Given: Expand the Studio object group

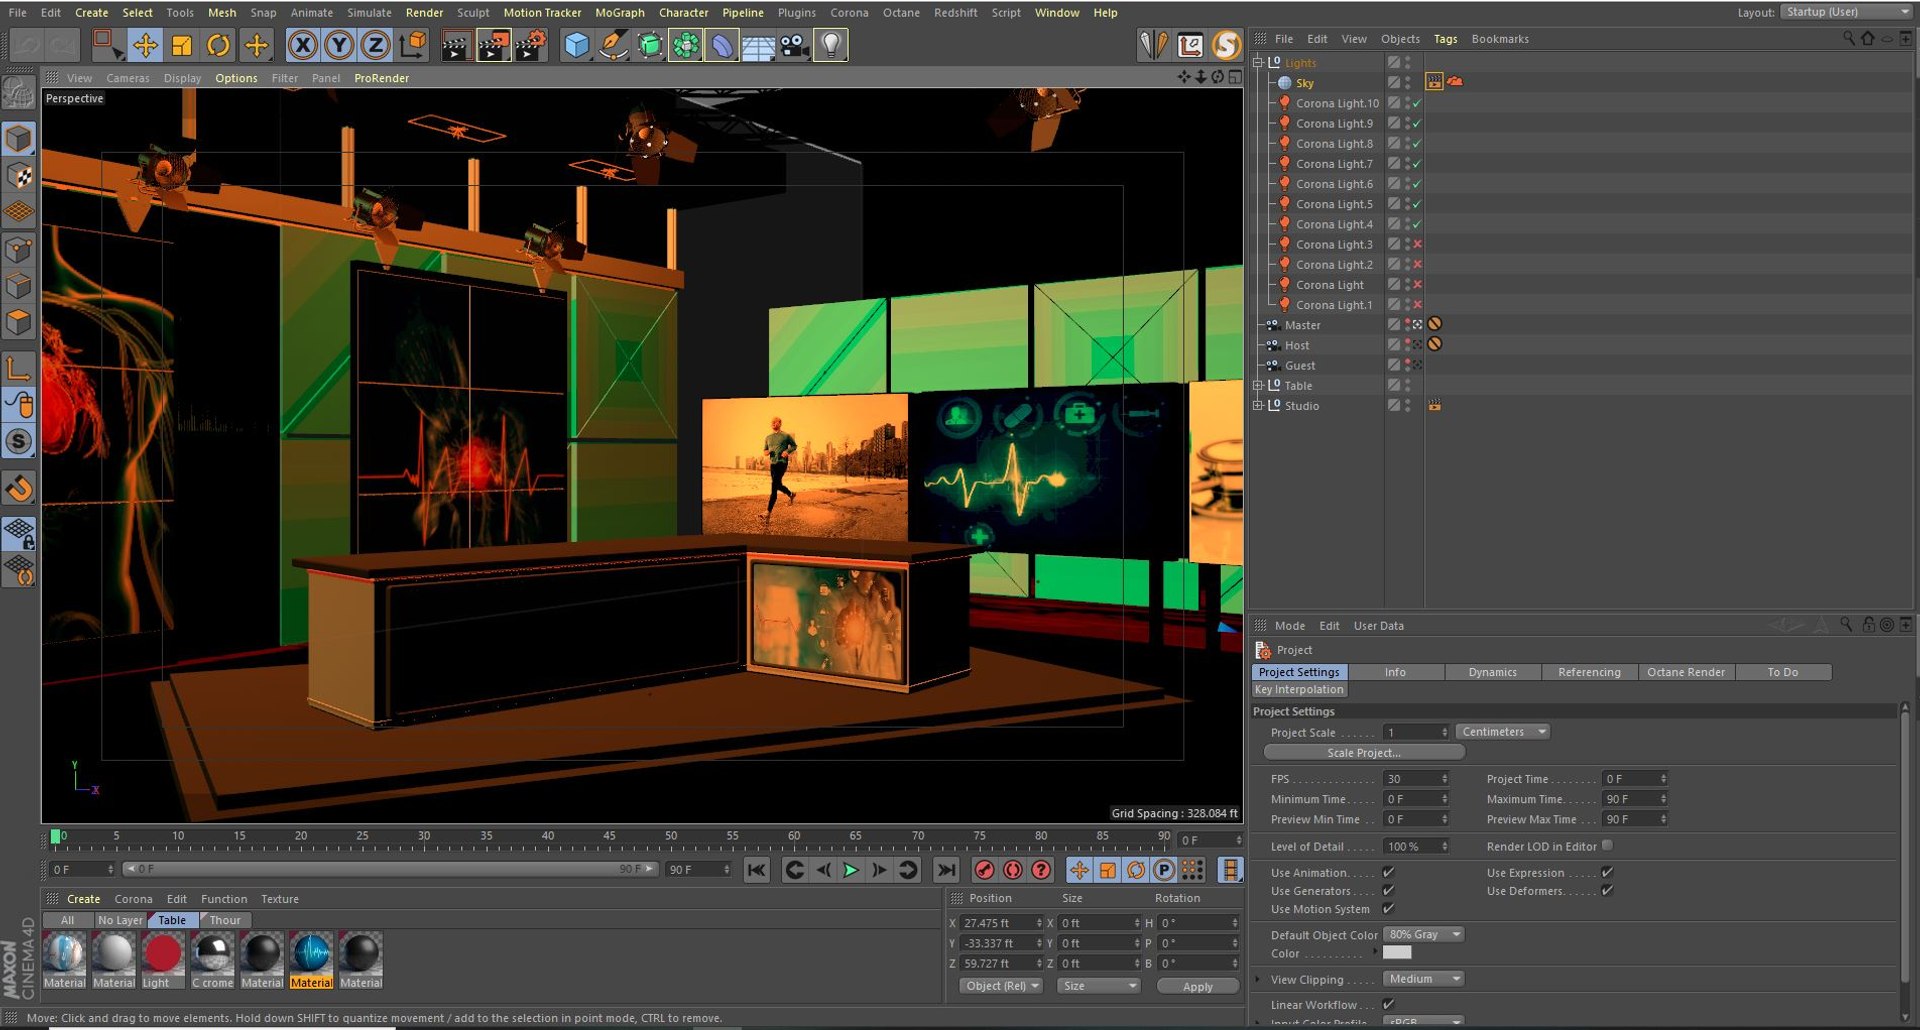Looking at the screenshot, I should 1258,405.
